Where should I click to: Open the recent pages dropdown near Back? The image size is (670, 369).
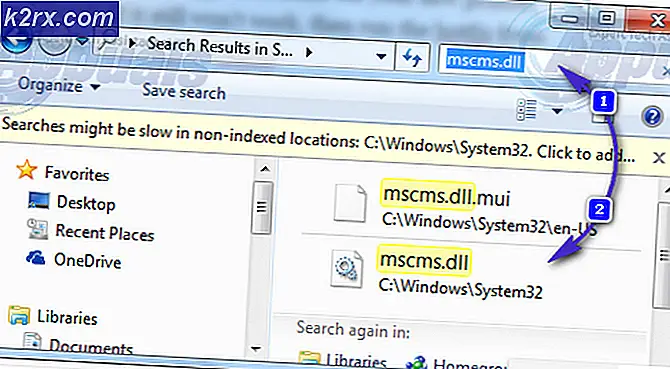[82, 41]
